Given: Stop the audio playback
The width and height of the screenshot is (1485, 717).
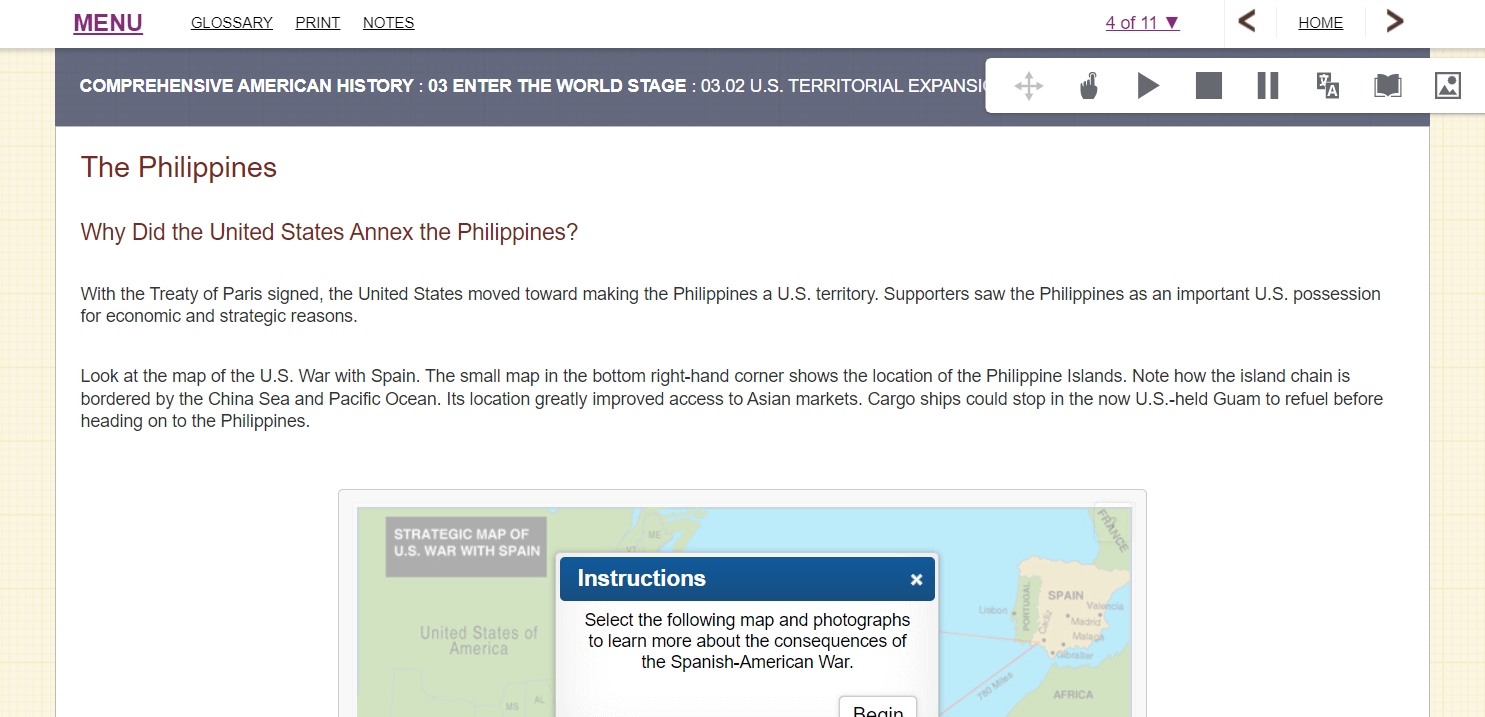Looking at the screenshot, I should tap(1208, 86).
